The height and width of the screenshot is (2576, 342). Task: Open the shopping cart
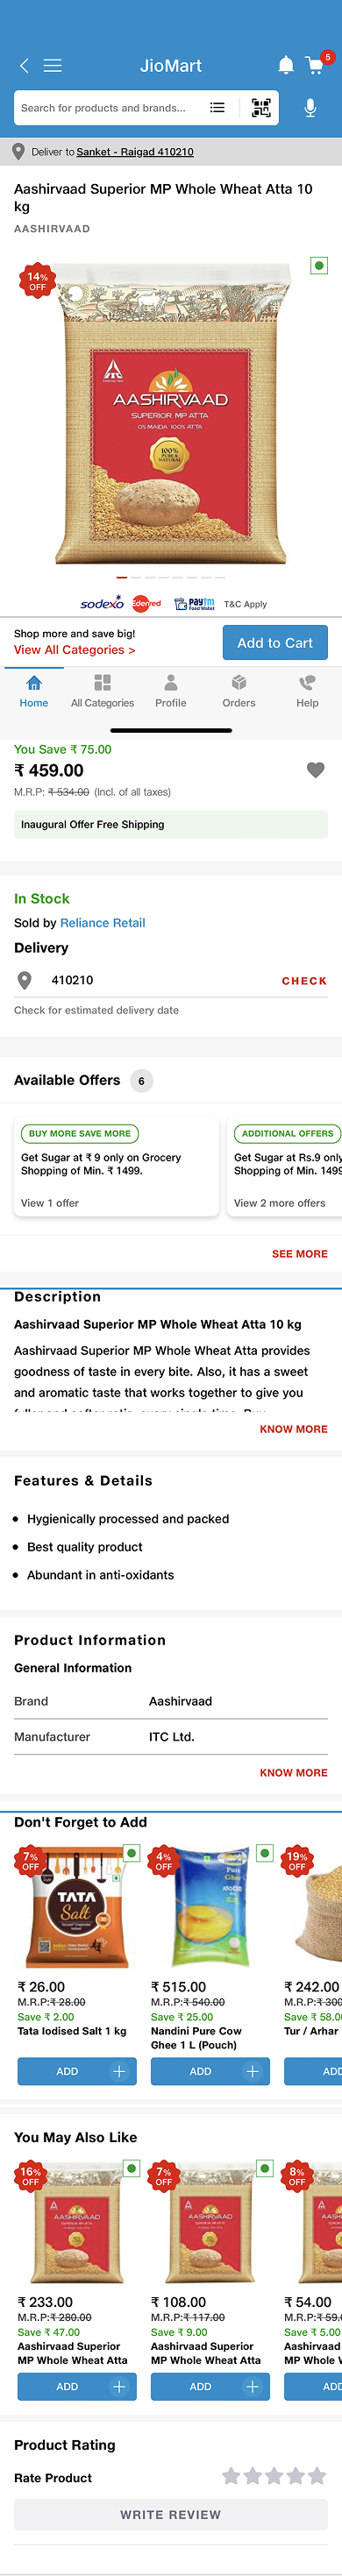coord(316,66)
